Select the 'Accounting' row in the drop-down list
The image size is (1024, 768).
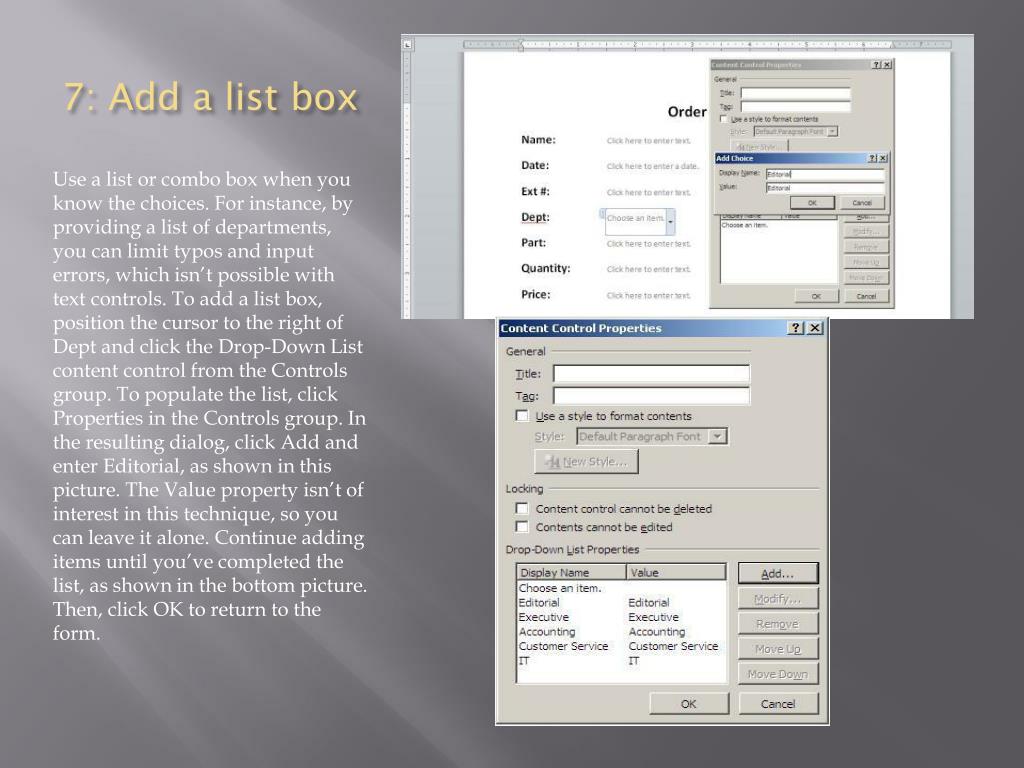[x=621, y=632]
